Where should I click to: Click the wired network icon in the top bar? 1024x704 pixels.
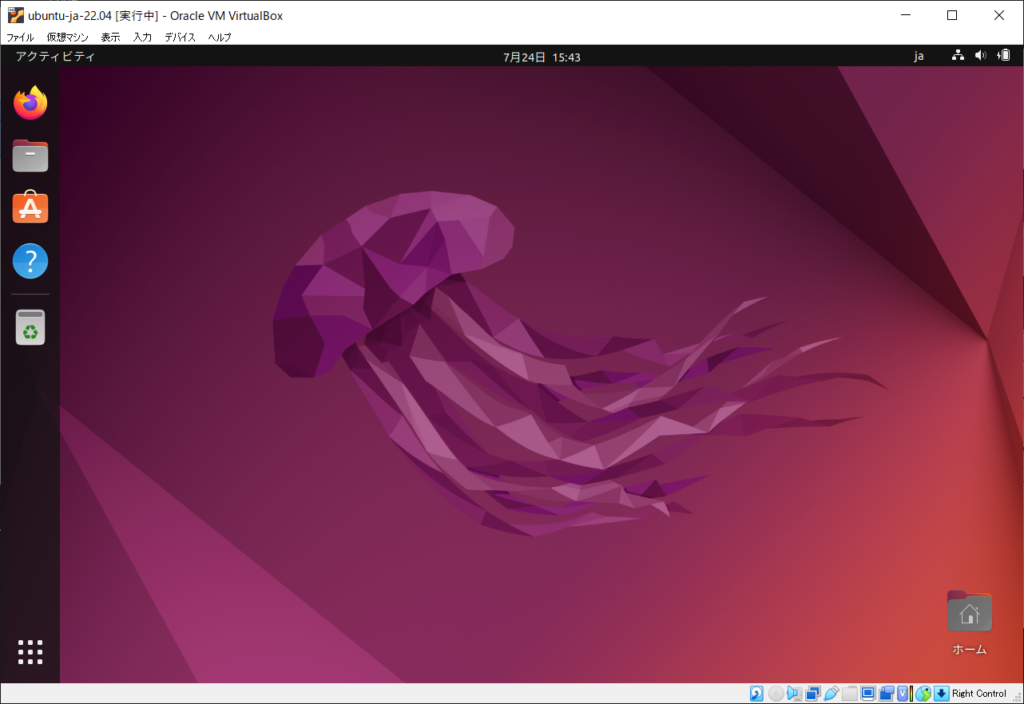click(x=957, y=56)
